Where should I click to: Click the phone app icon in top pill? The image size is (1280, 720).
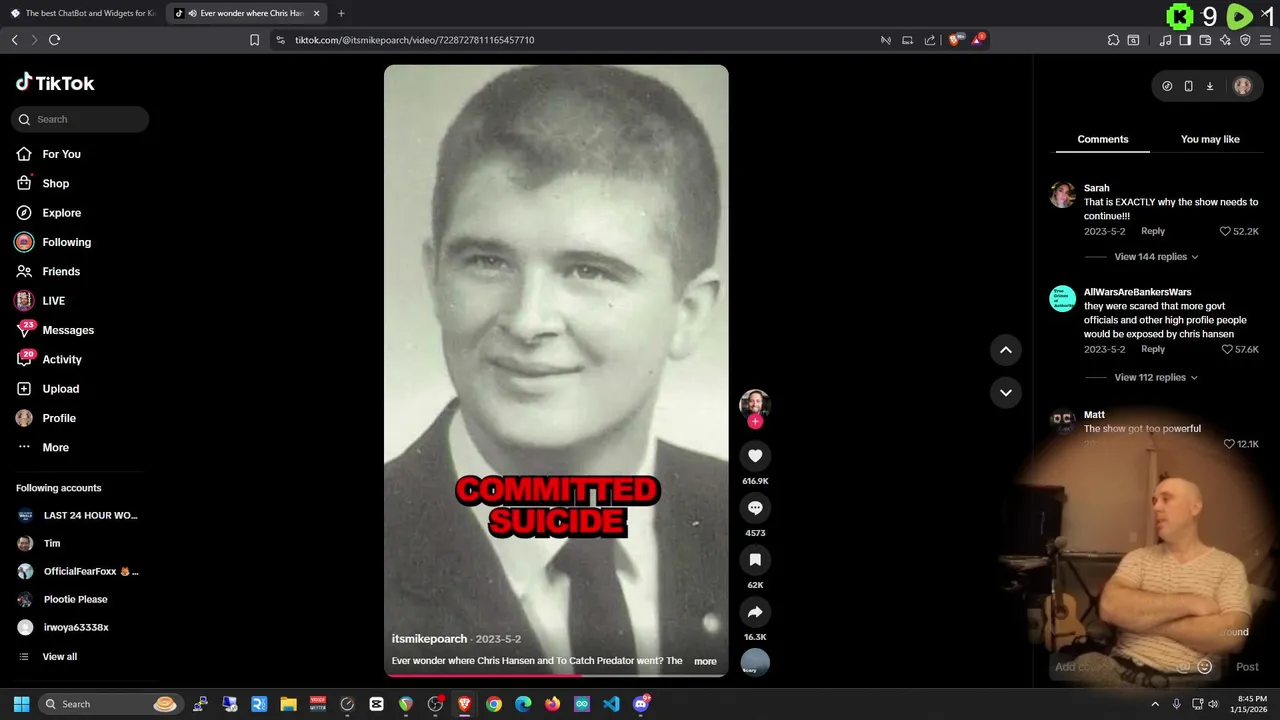pos(1188,86)
